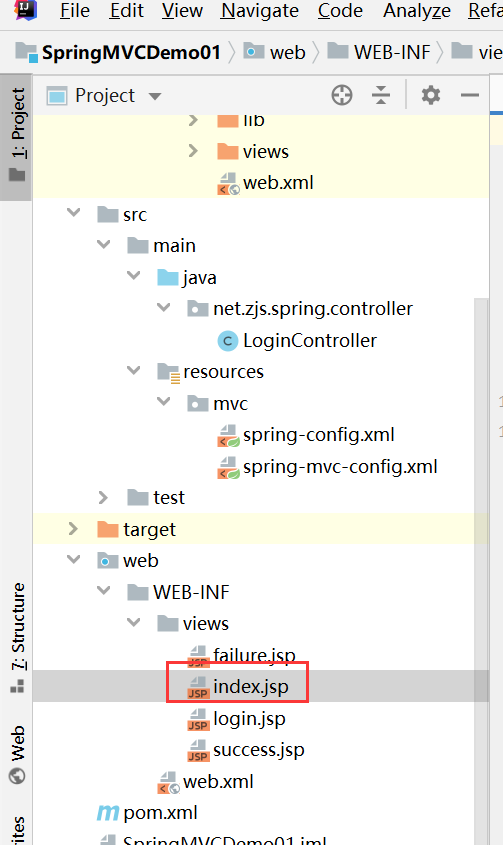
Task: Select success.jsp file icon
Action: (x=198, y=750)
